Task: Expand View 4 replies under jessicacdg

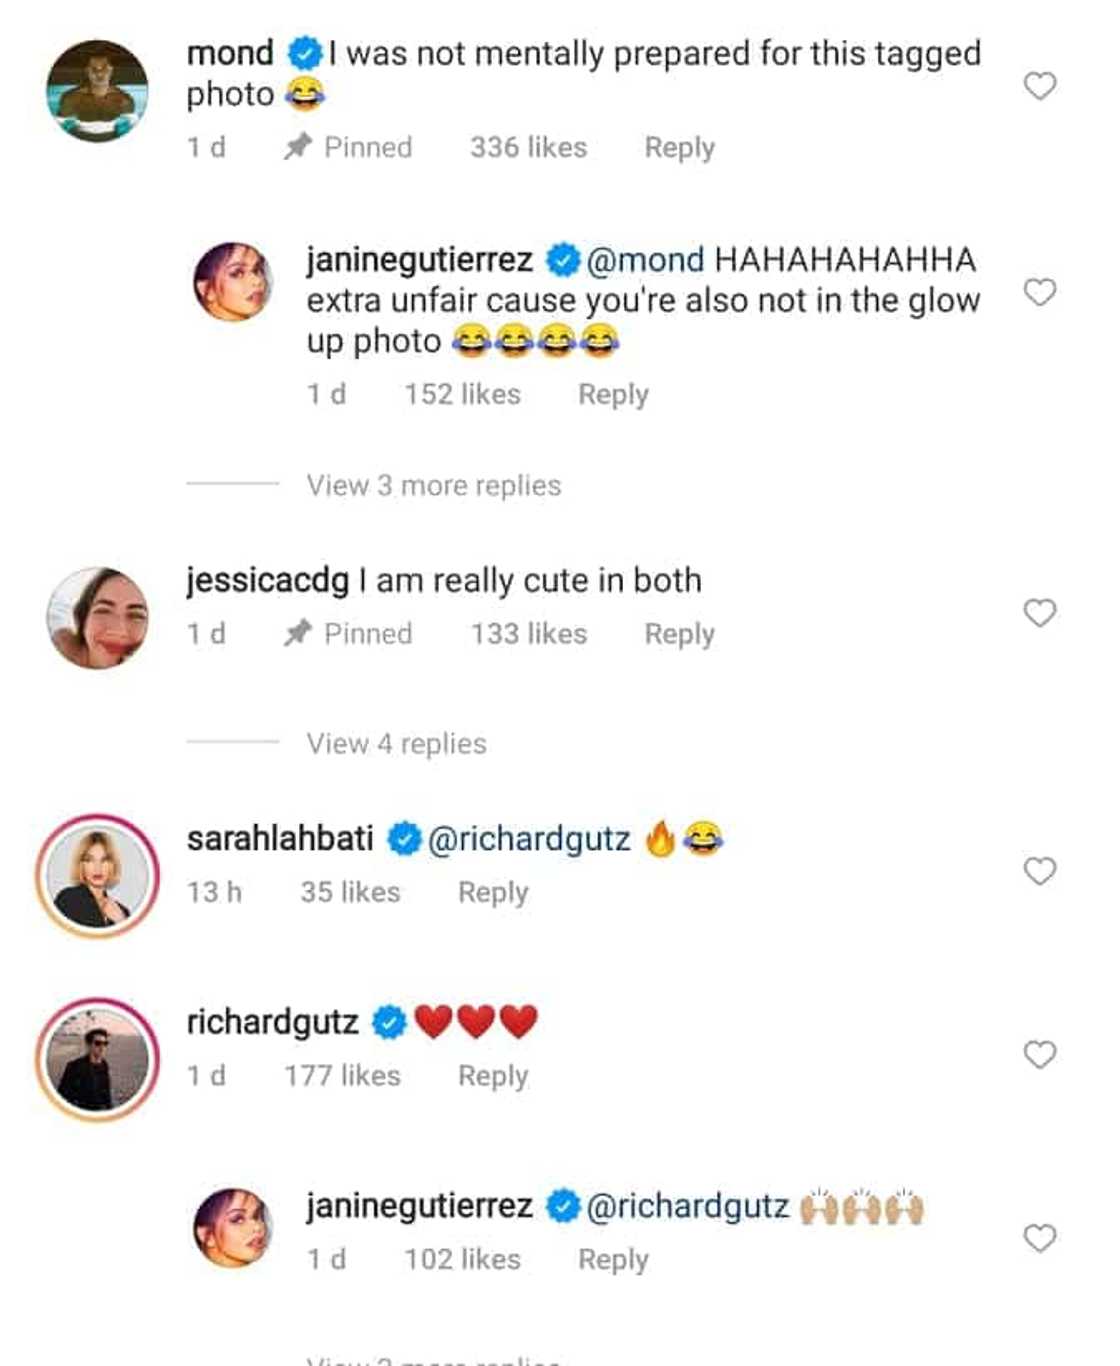Action: pyautogui.click(x=396, y=744)
